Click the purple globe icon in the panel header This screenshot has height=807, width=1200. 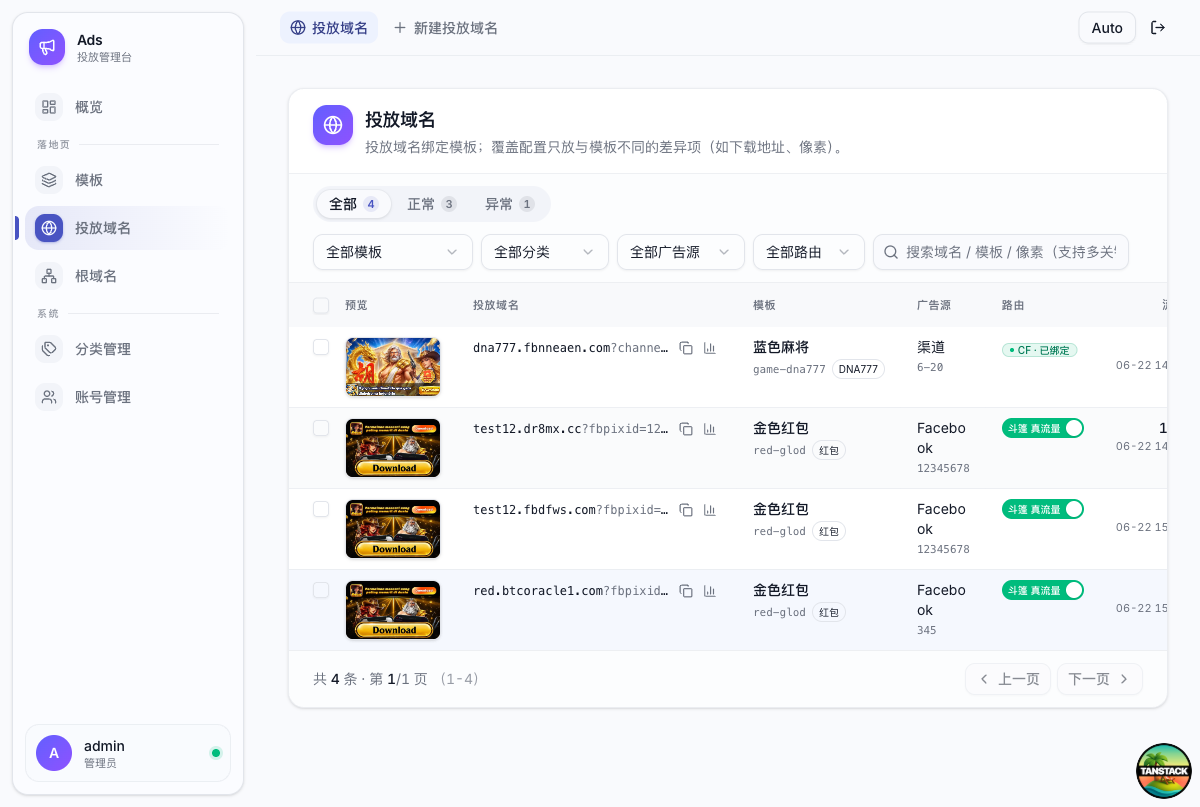[333, 125]
